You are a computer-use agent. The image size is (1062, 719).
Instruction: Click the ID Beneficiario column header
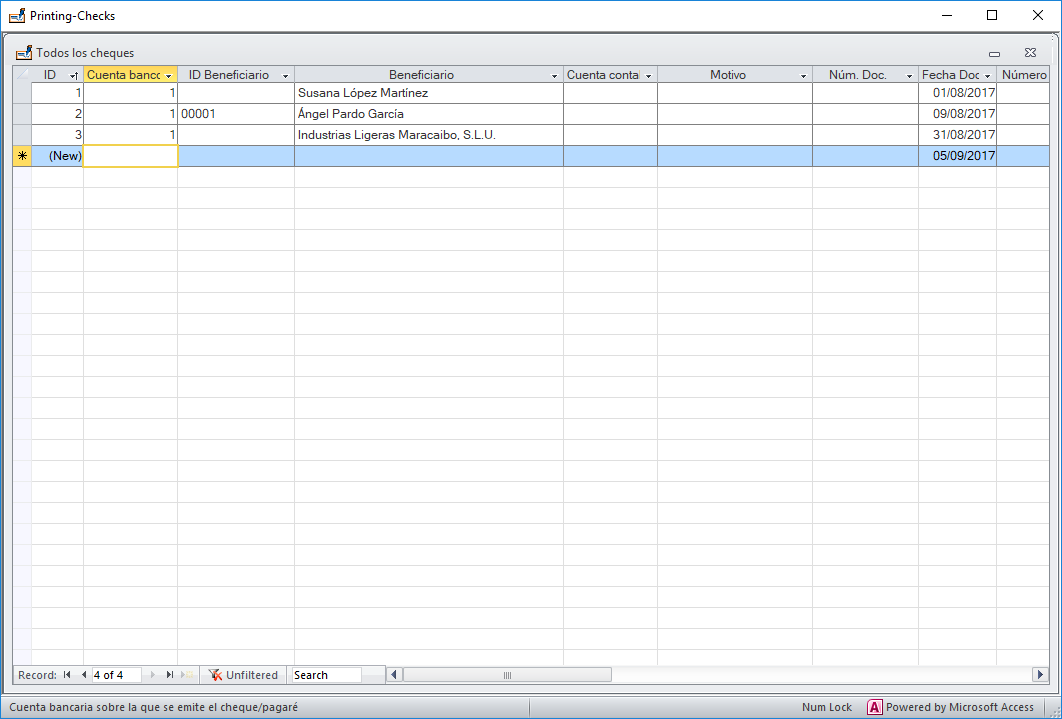tap(229, 75)
